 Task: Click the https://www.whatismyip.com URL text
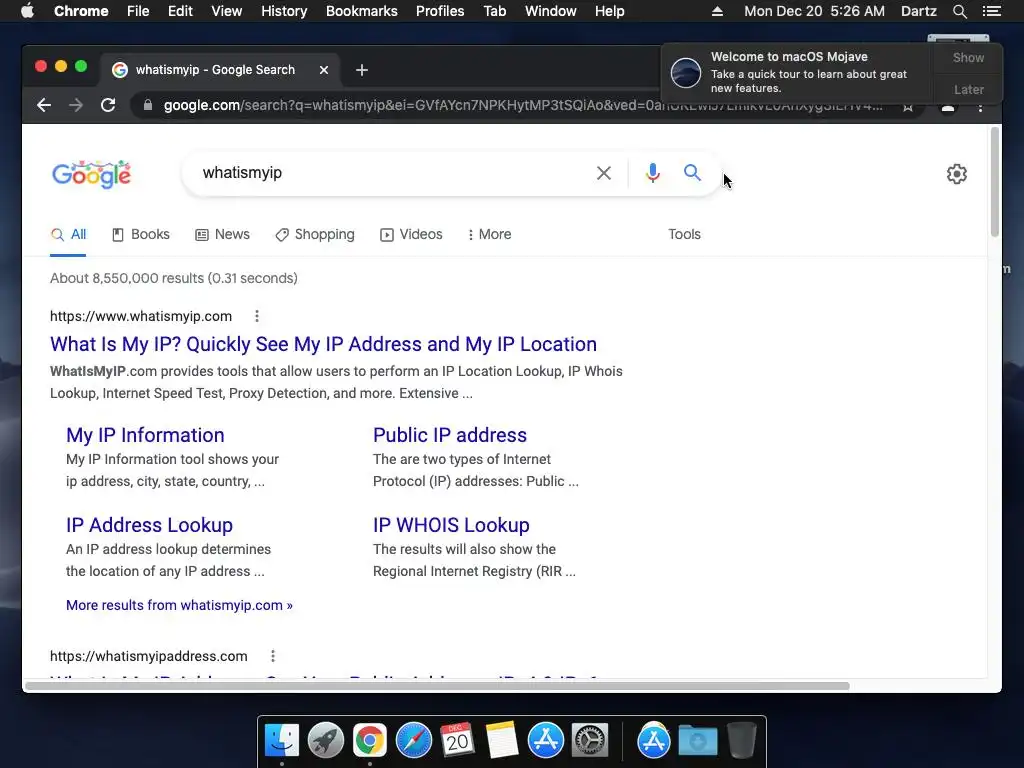tap(141, 316)
